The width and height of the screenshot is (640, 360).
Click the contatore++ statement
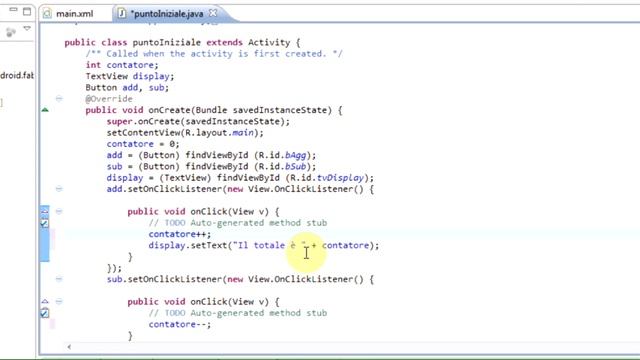pos(180,234)
